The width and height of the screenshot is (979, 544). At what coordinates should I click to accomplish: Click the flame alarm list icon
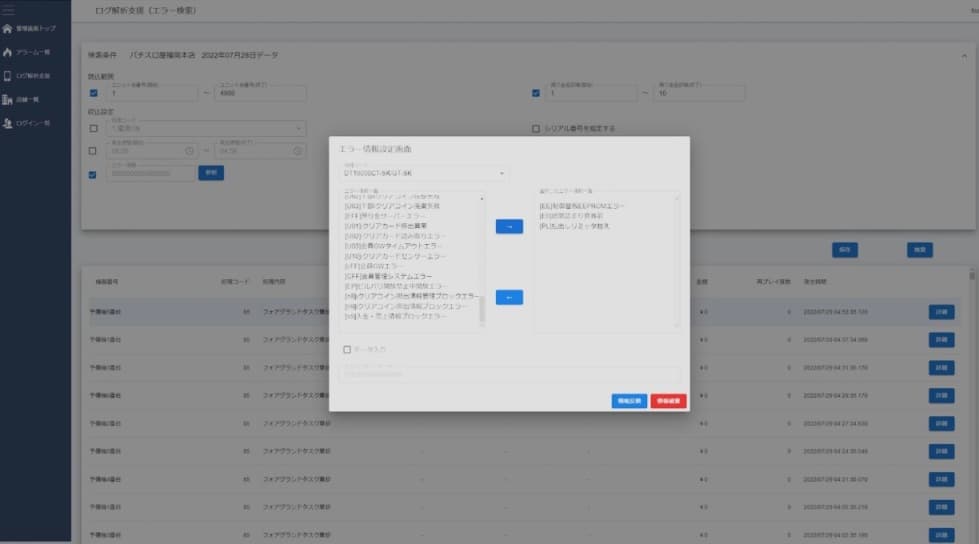pos(9,52)
